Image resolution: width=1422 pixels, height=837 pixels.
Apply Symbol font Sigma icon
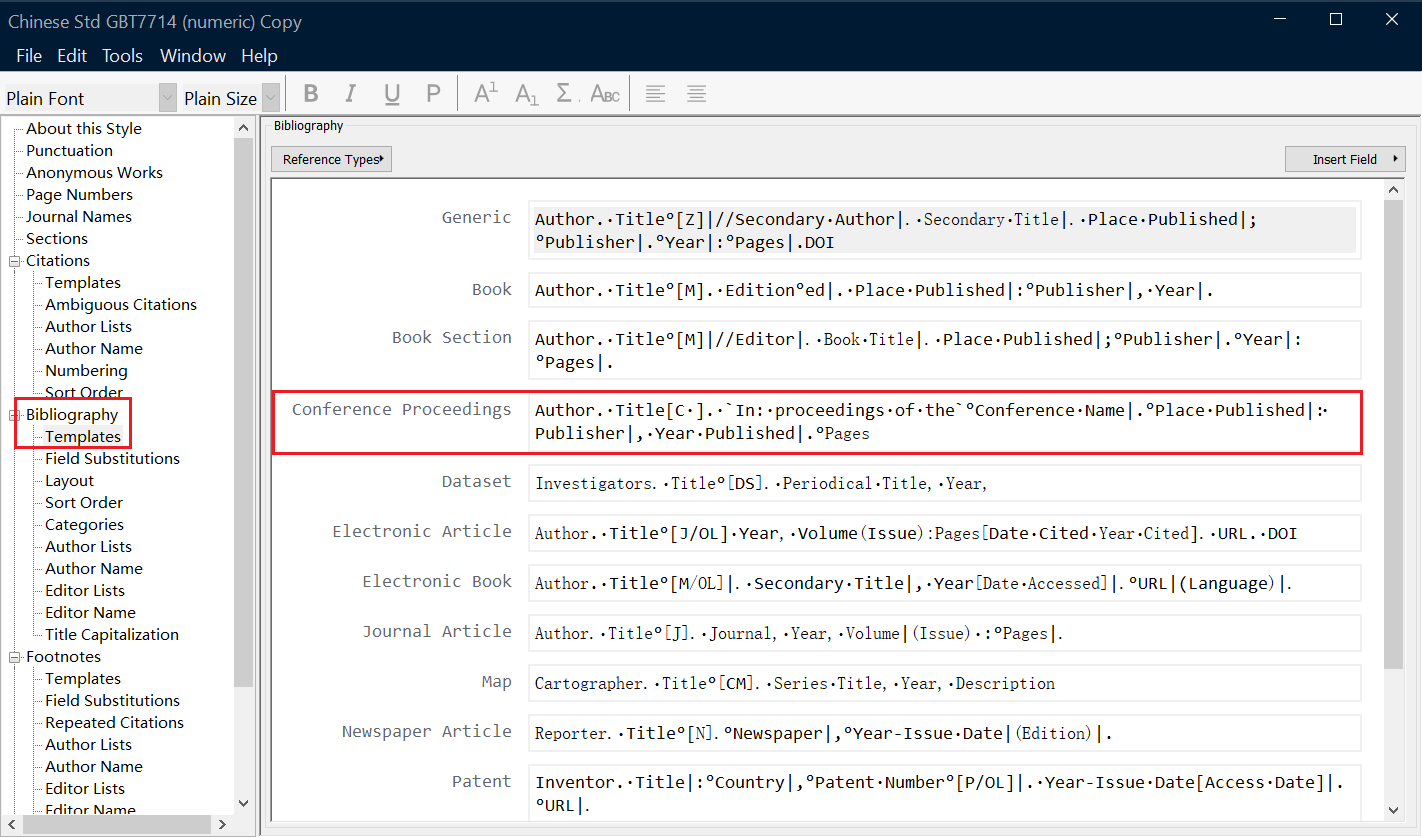[x=565, y=94]
